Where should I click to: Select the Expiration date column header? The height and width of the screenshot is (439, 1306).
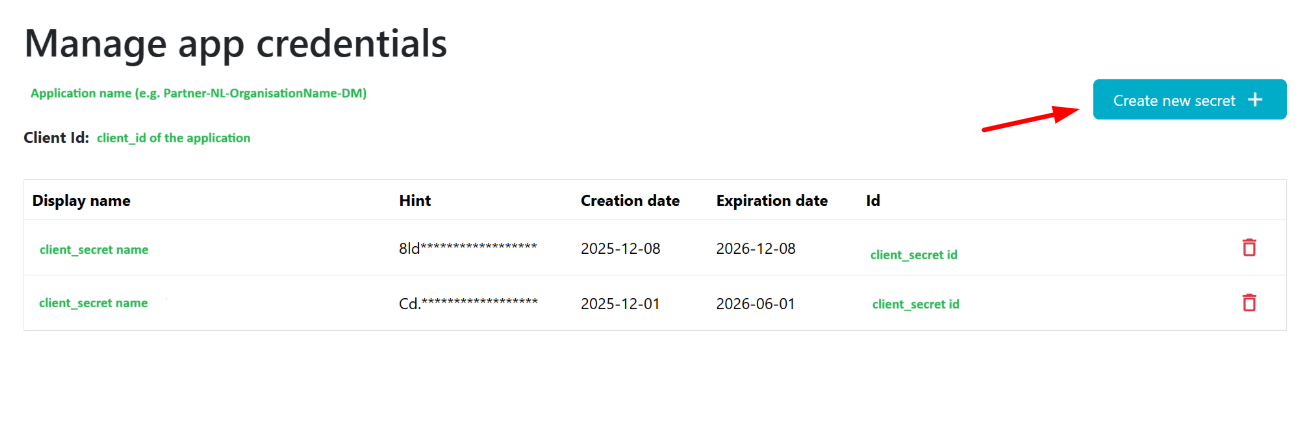(x=772, y=200)
